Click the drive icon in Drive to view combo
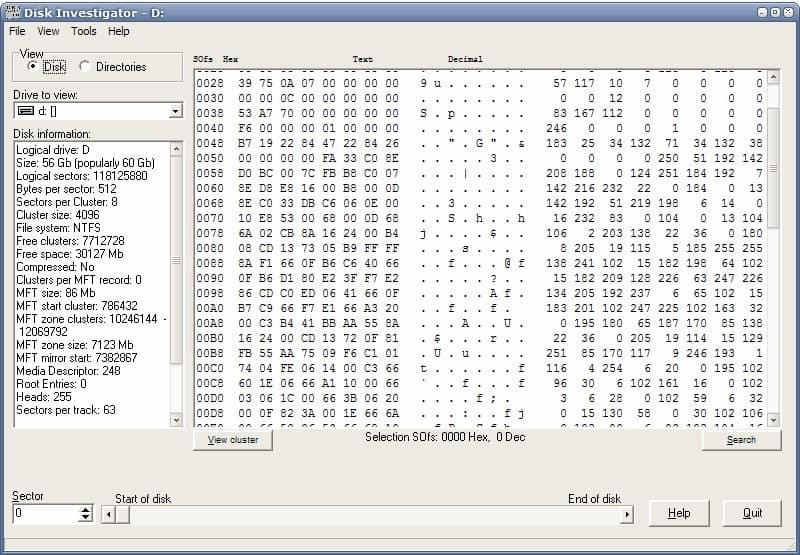The height and width of the screenshot is (555, 800). (x=25, y=111)
